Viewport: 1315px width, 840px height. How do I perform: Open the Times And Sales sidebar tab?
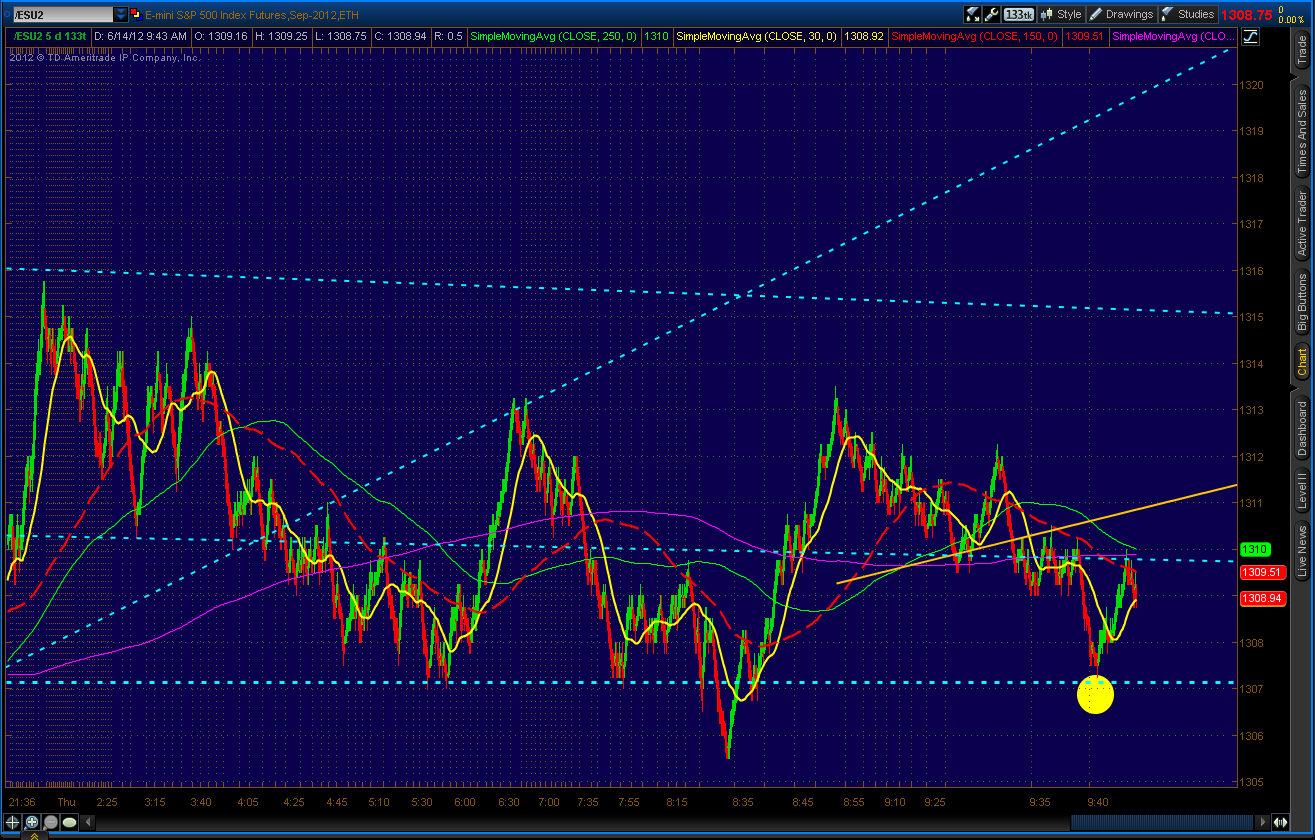tap(1301, 131)
